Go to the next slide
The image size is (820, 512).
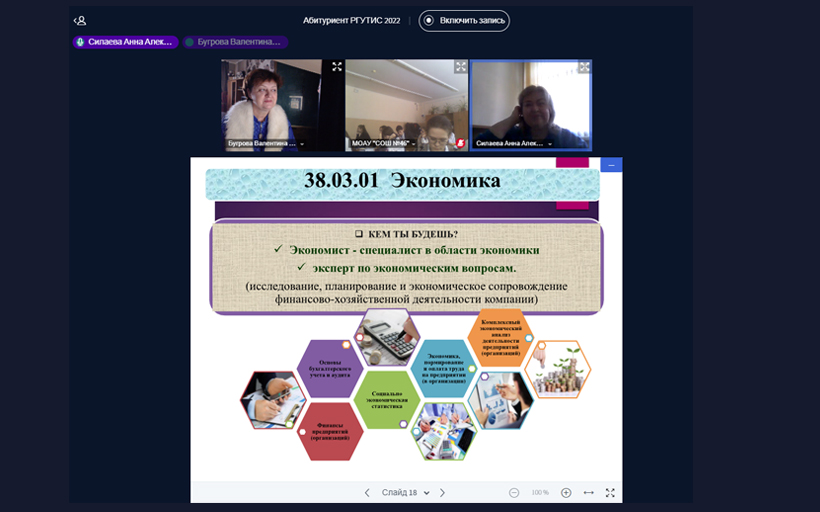[442, 493]
